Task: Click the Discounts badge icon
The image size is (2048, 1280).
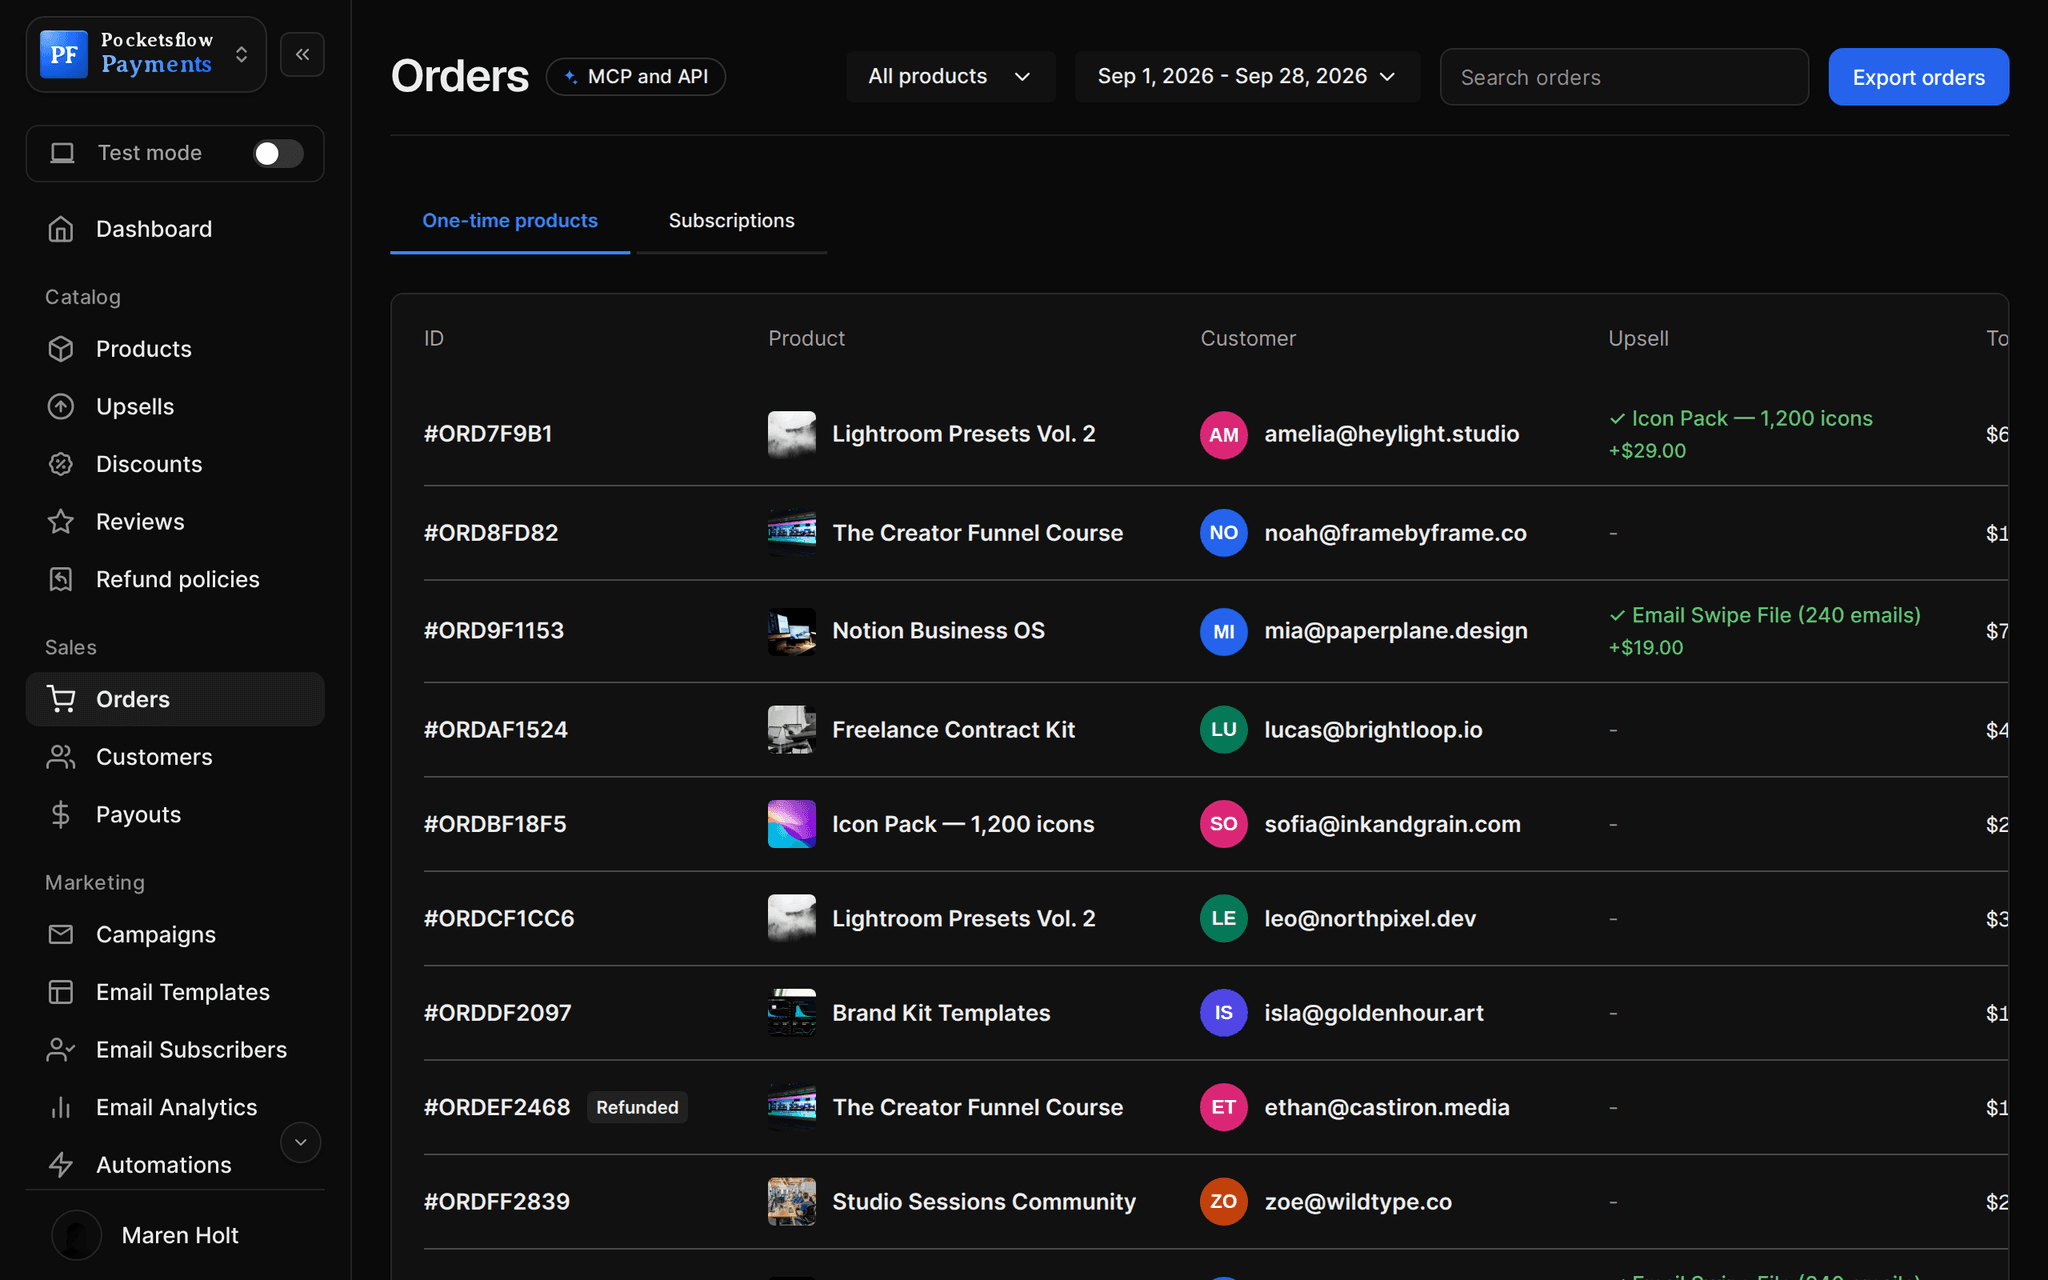Action: click(61, 464)
